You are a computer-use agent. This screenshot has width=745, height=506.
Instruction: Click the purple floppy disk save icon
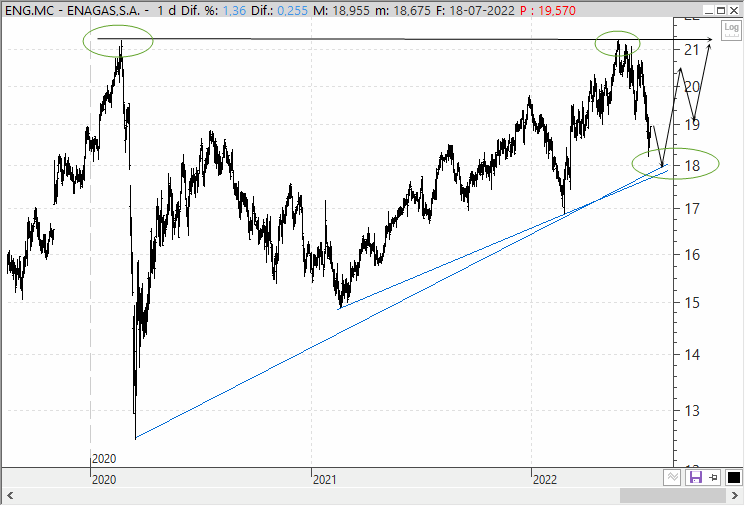(x=696, y=477)
